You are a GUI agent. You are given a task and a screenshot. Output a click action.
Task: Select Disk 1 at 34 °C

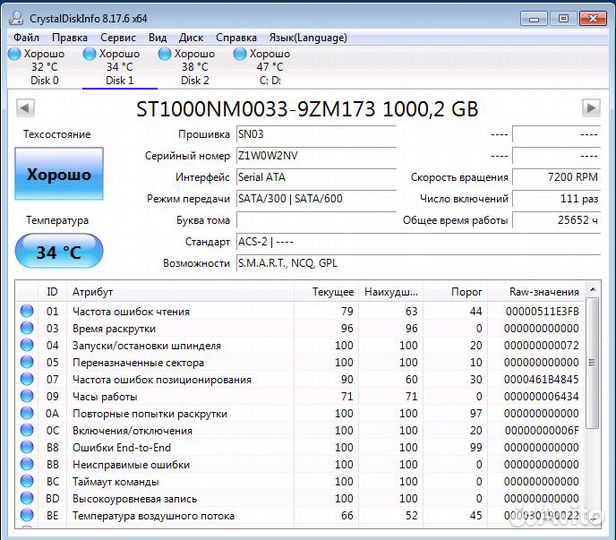[x=119, y=67]
